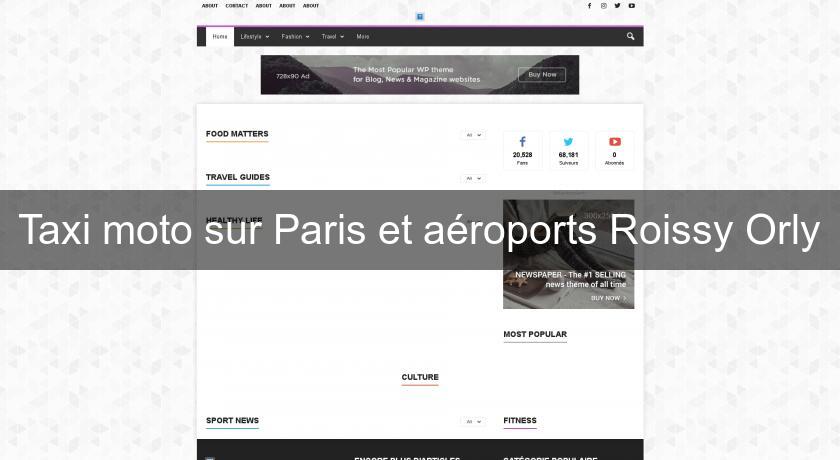Click the SPORT NEWS section heading
The width and height of the screenshot is (840, 460).
point(232,420)
